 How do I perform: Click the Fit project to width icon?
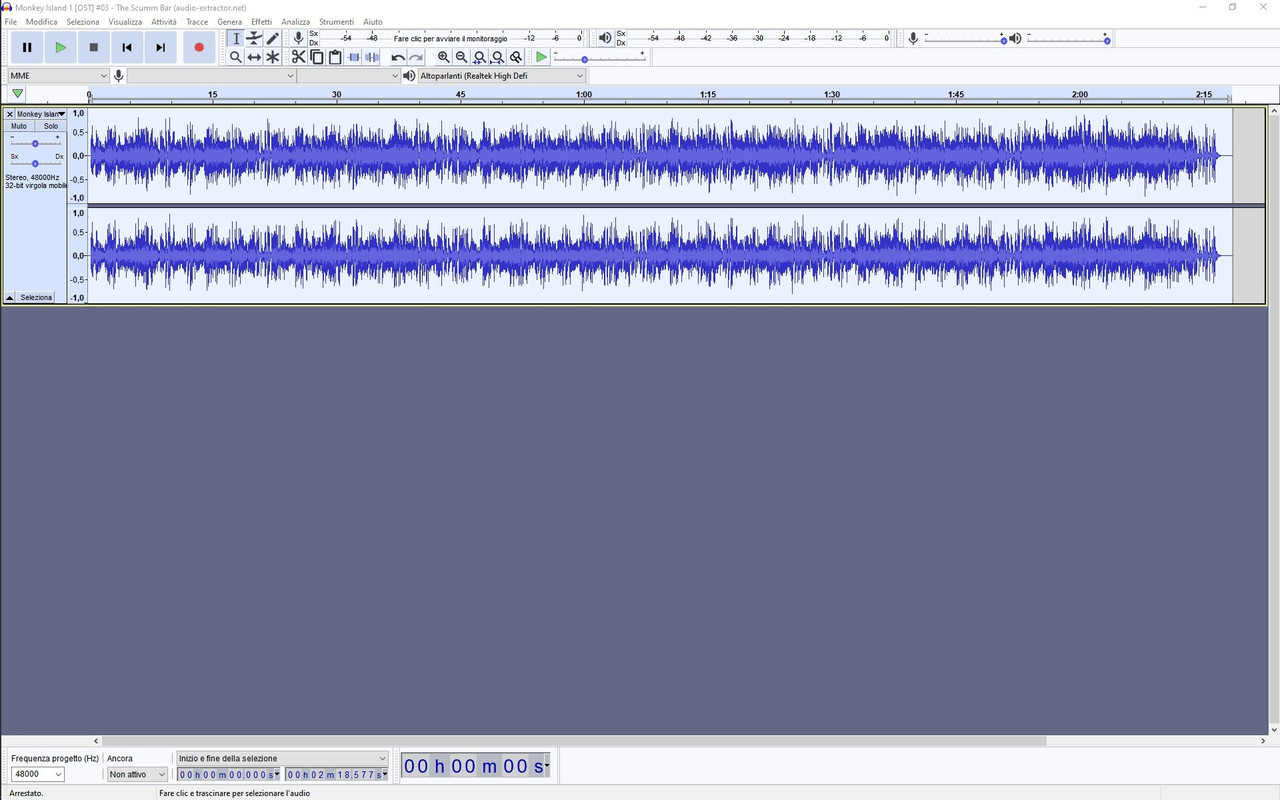[498, 57]
